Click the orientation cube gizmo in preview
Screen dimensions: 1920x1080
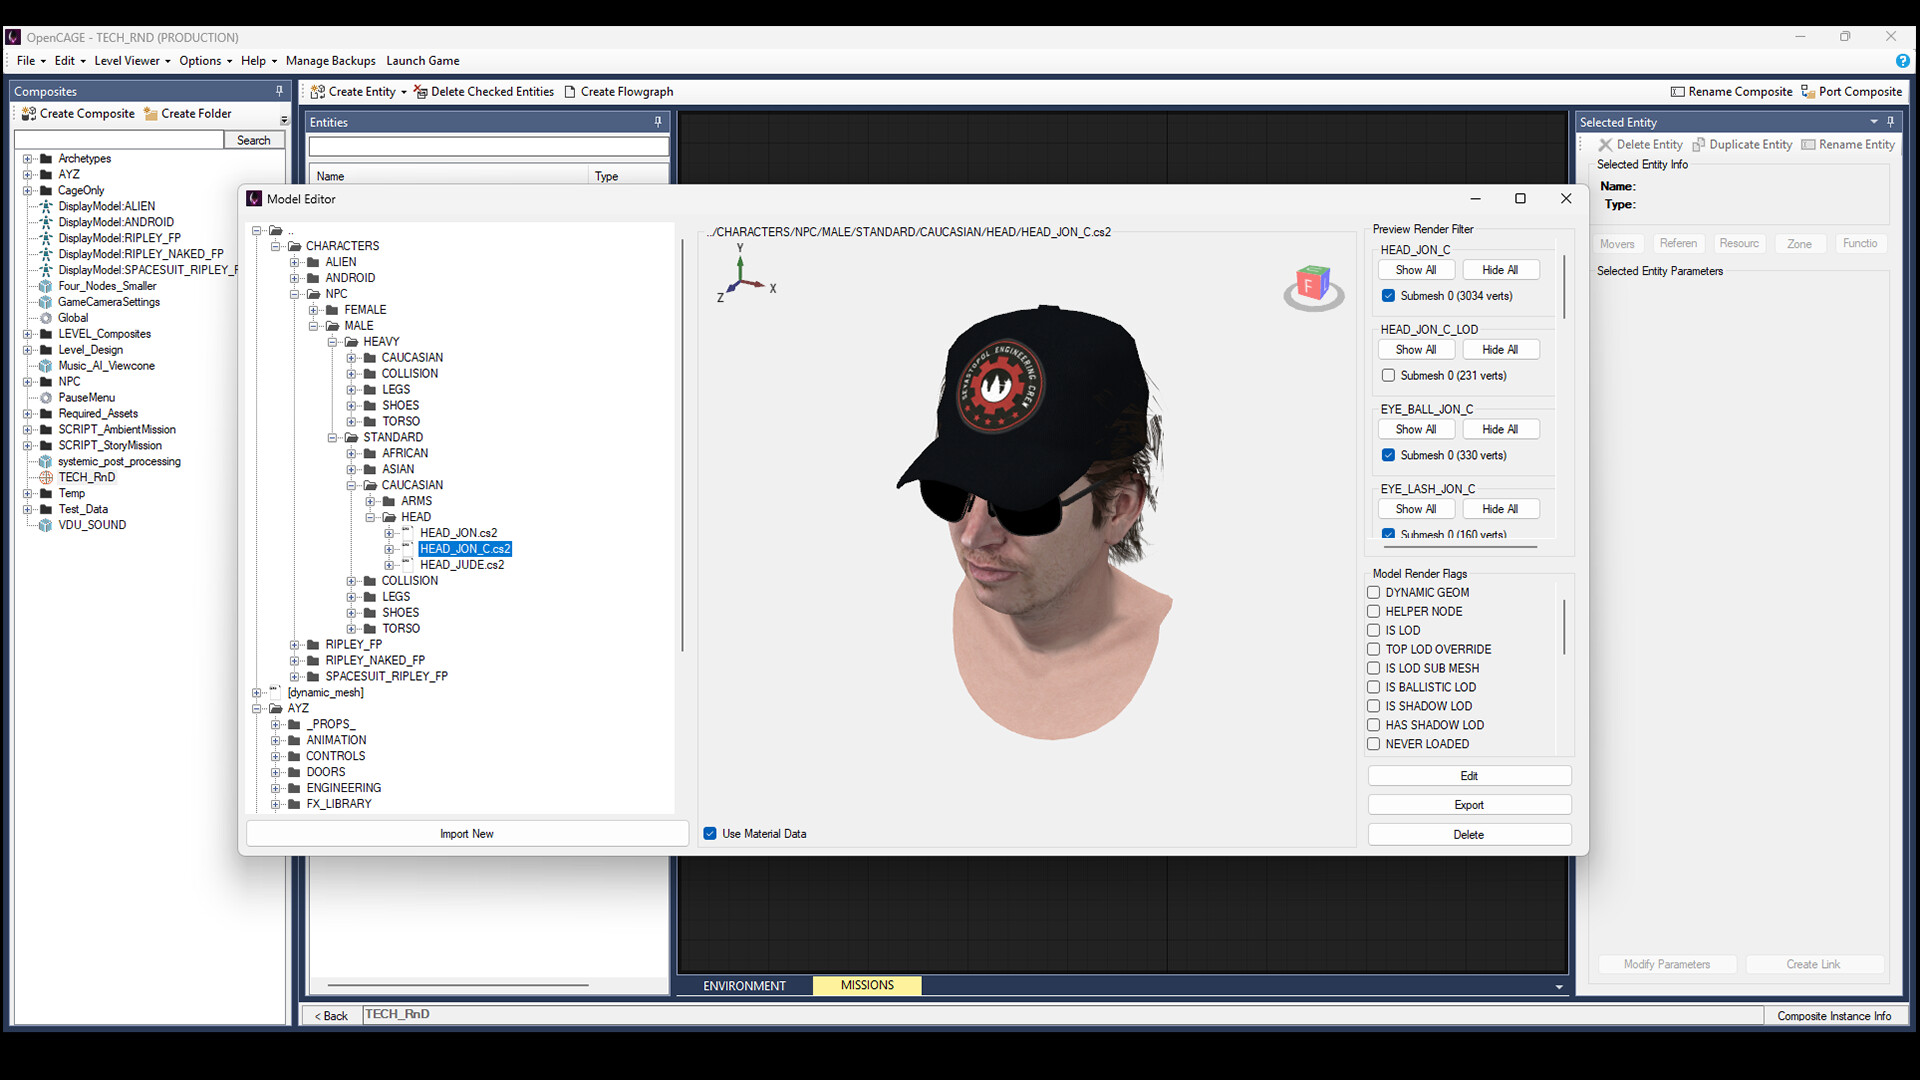pyautogui.click(x=1313, y=287)
